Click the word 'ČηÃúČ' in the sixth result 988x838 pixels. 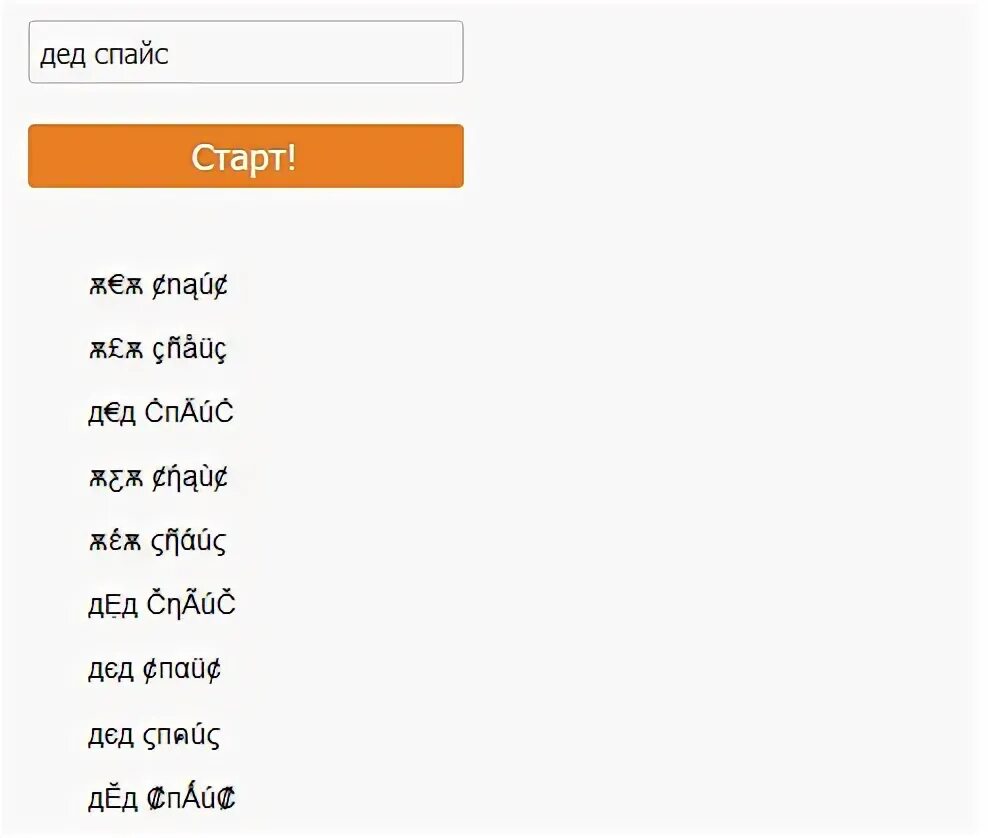coord(191,605)
